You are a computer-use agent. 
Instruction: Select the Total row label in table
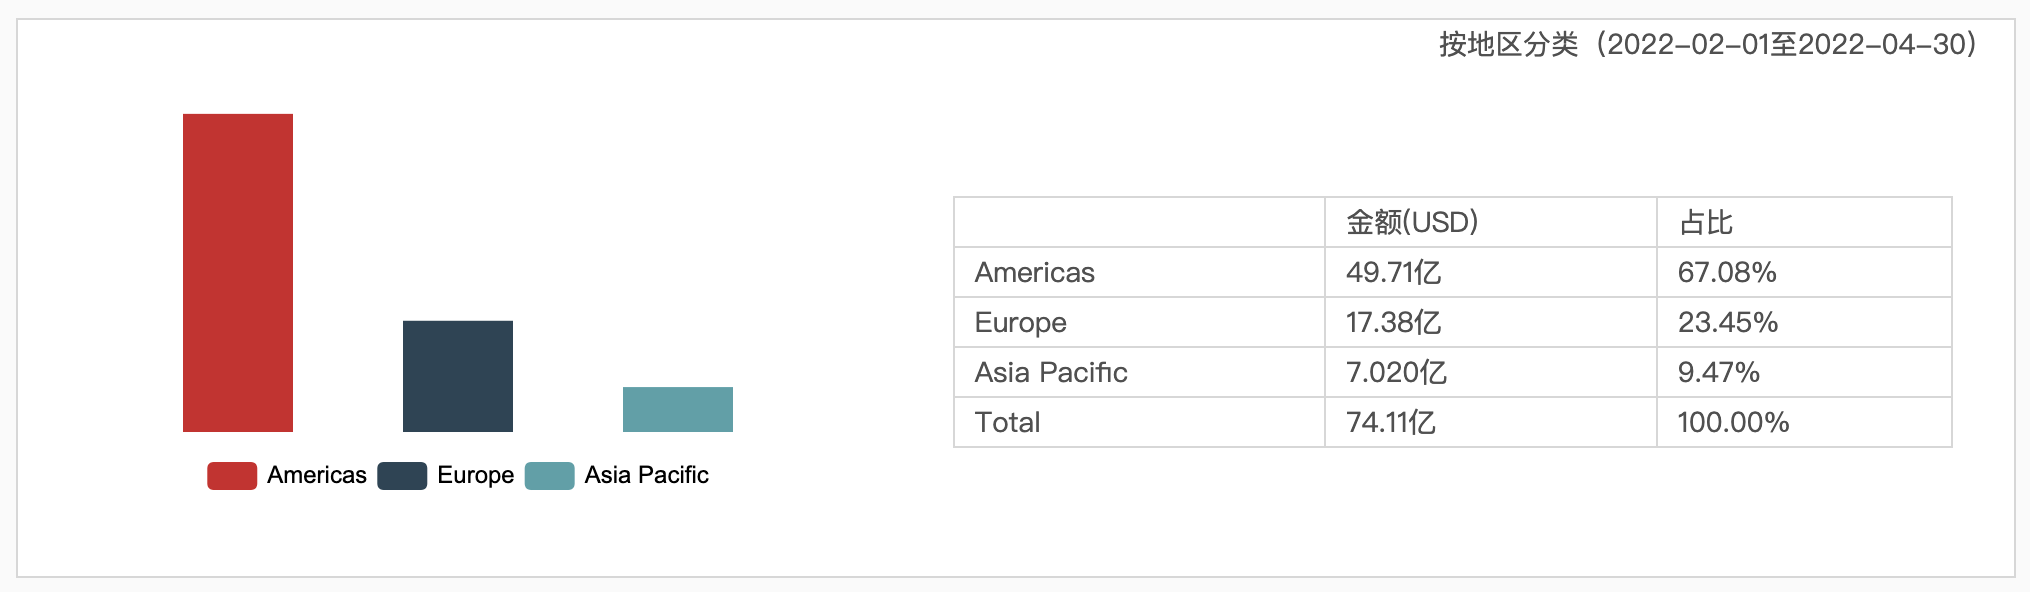pyautogui.click(x=1008, y=422)
